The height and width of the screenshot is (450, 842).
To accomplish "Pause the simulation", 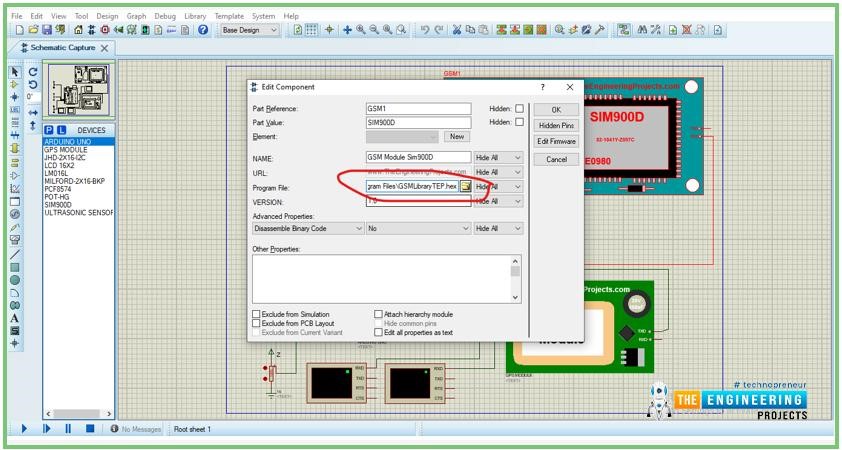I will tap(68, 429).
